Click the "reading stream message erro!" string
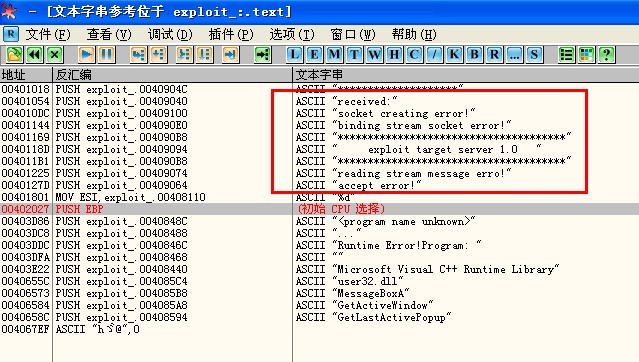The height and width of the screenshot is (362, 639). 422,173
